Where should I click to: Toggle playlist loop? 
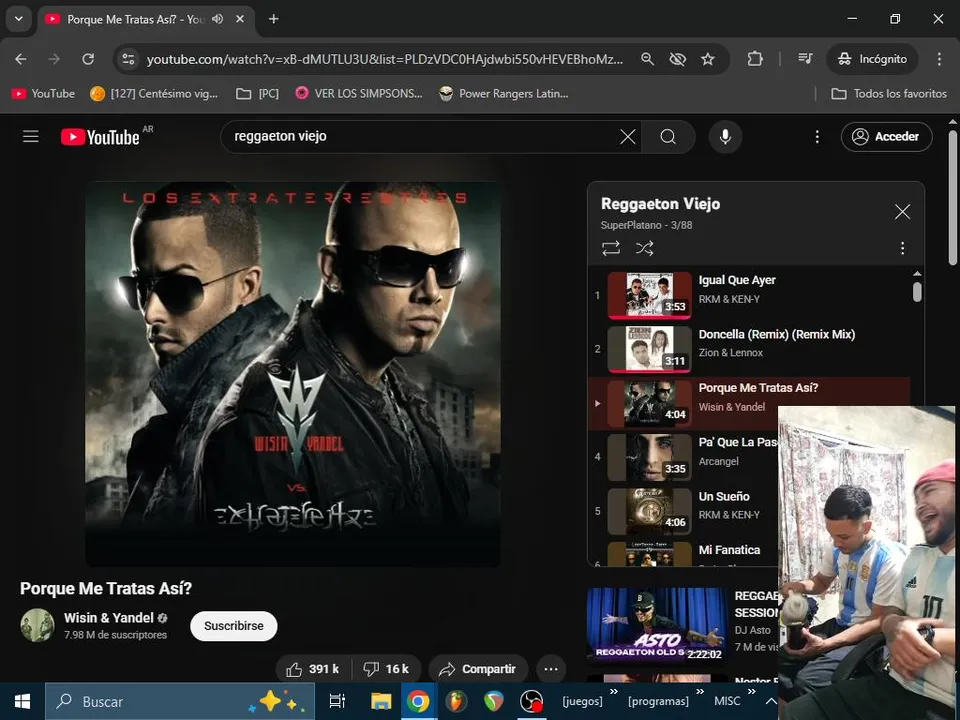tap(611, 248)
